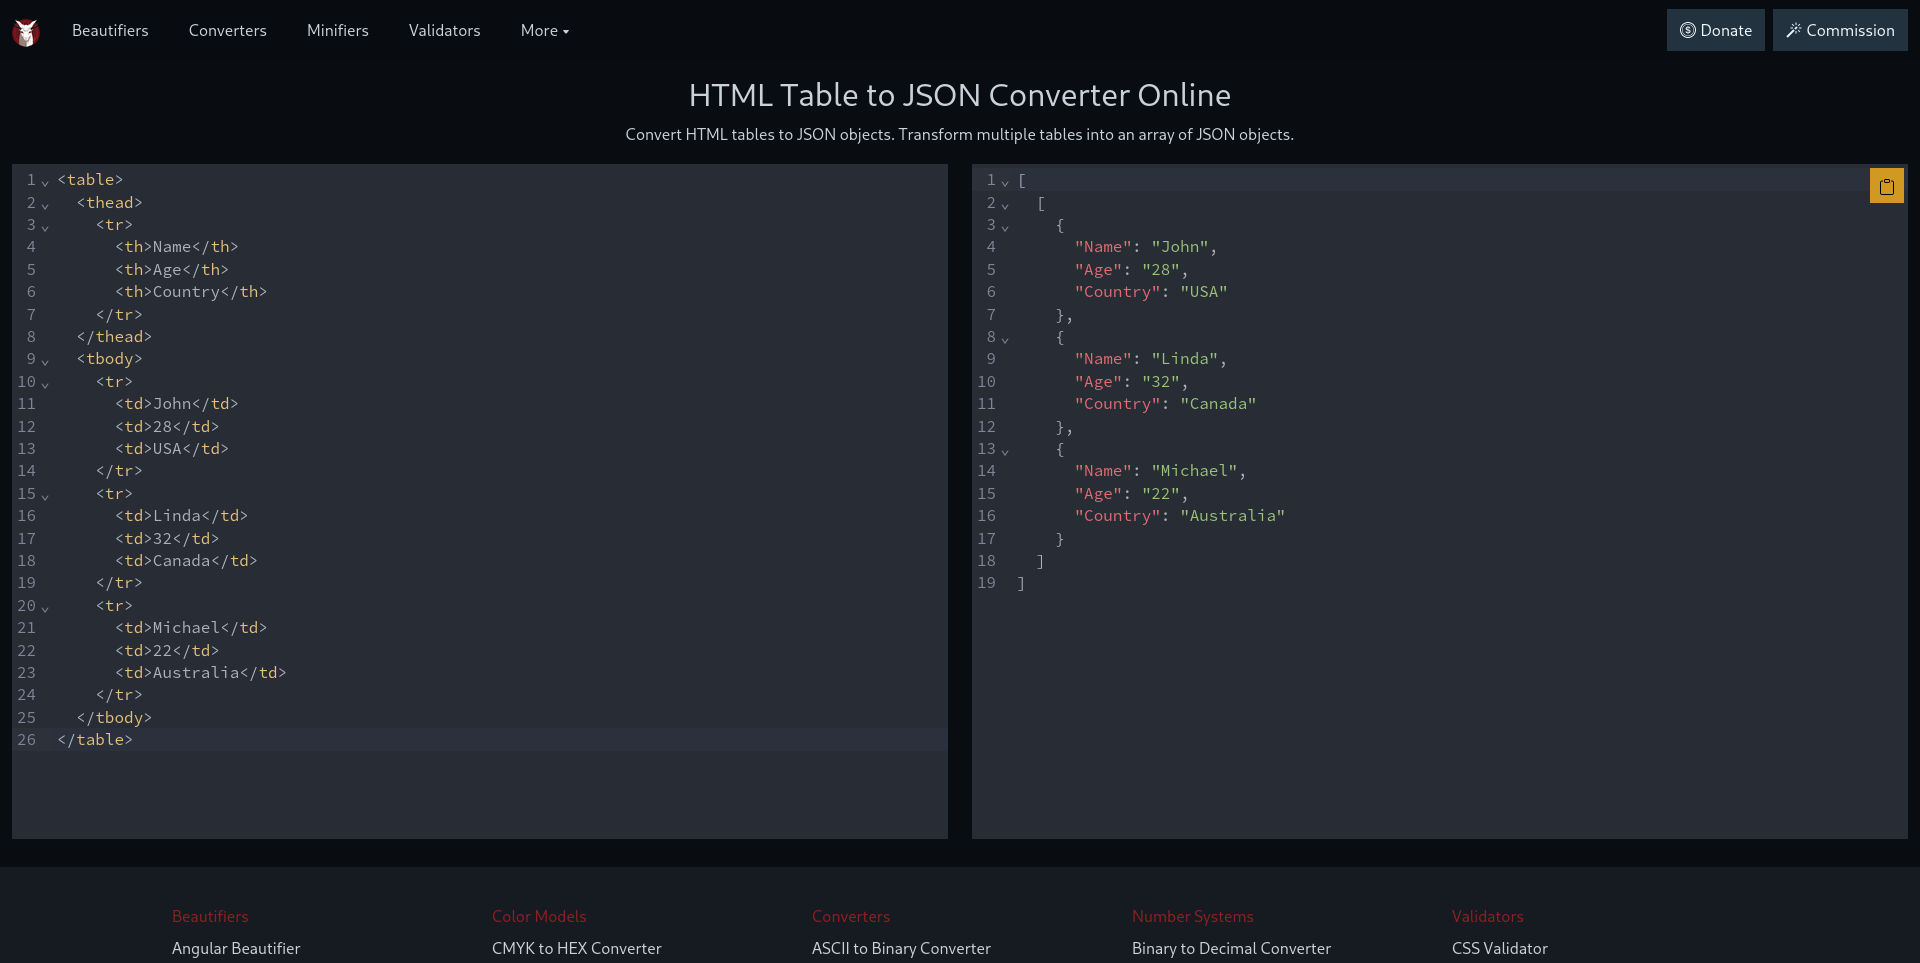
Task: Click the <td>Linda</td> line in HTML editor
Action: tap(181, 516)
